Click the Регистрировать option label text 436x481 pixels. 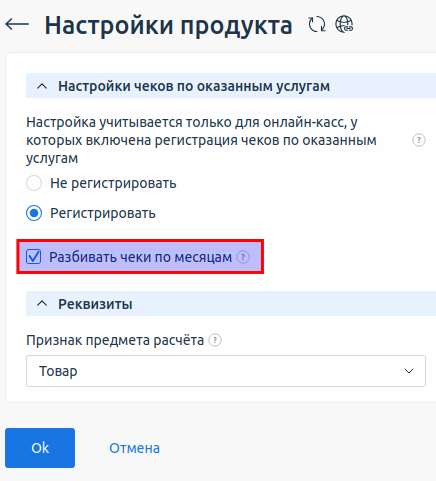pyautogui.click(x=103, y=213)
